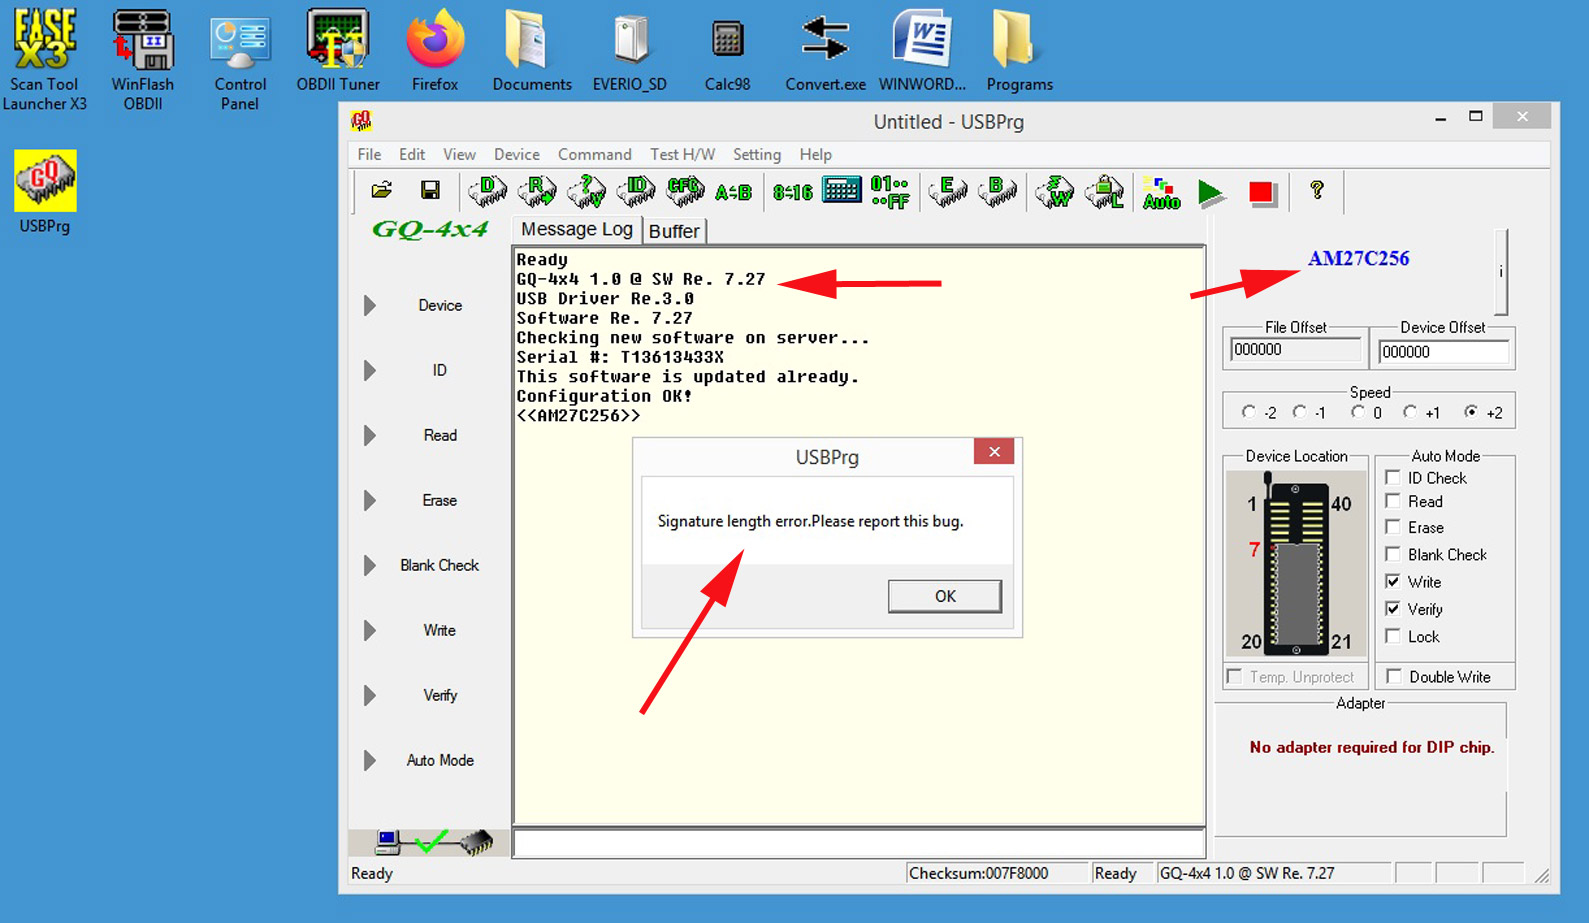Screen dimensions: 1589x923
Task: Launch Convert.exe desktop icon
Action: coord(825,52)
